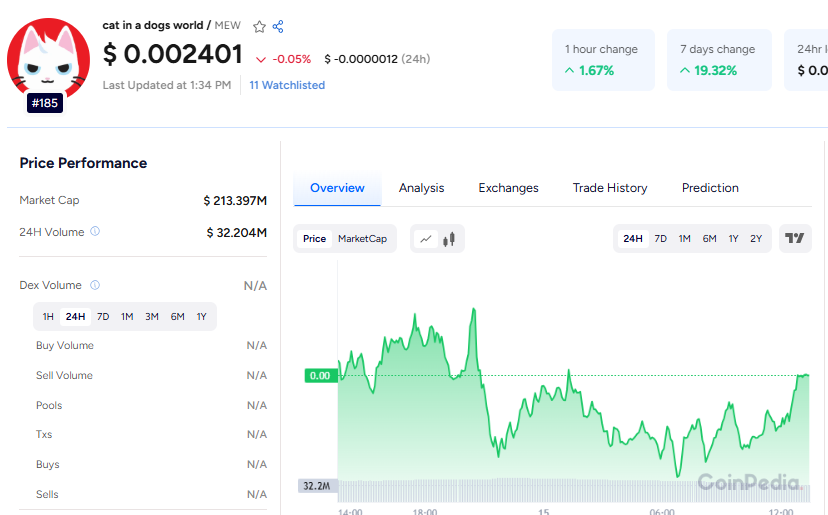828x515 pixels.
Task: Select the Overview tab
Action: (x=337, y=188)
